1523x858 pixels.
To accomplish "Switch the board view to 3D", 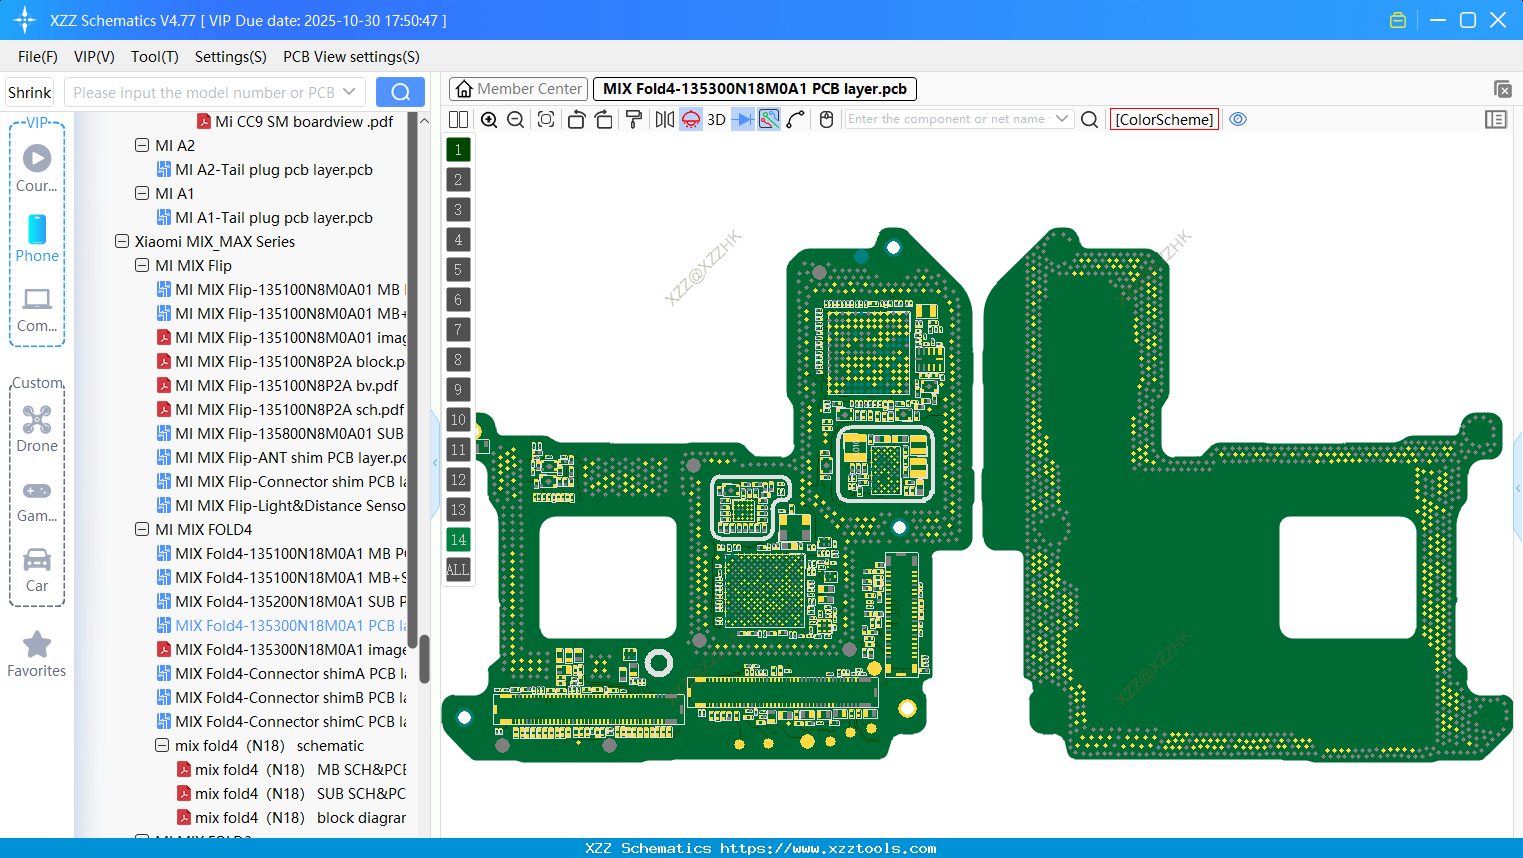I will [716, 118].
